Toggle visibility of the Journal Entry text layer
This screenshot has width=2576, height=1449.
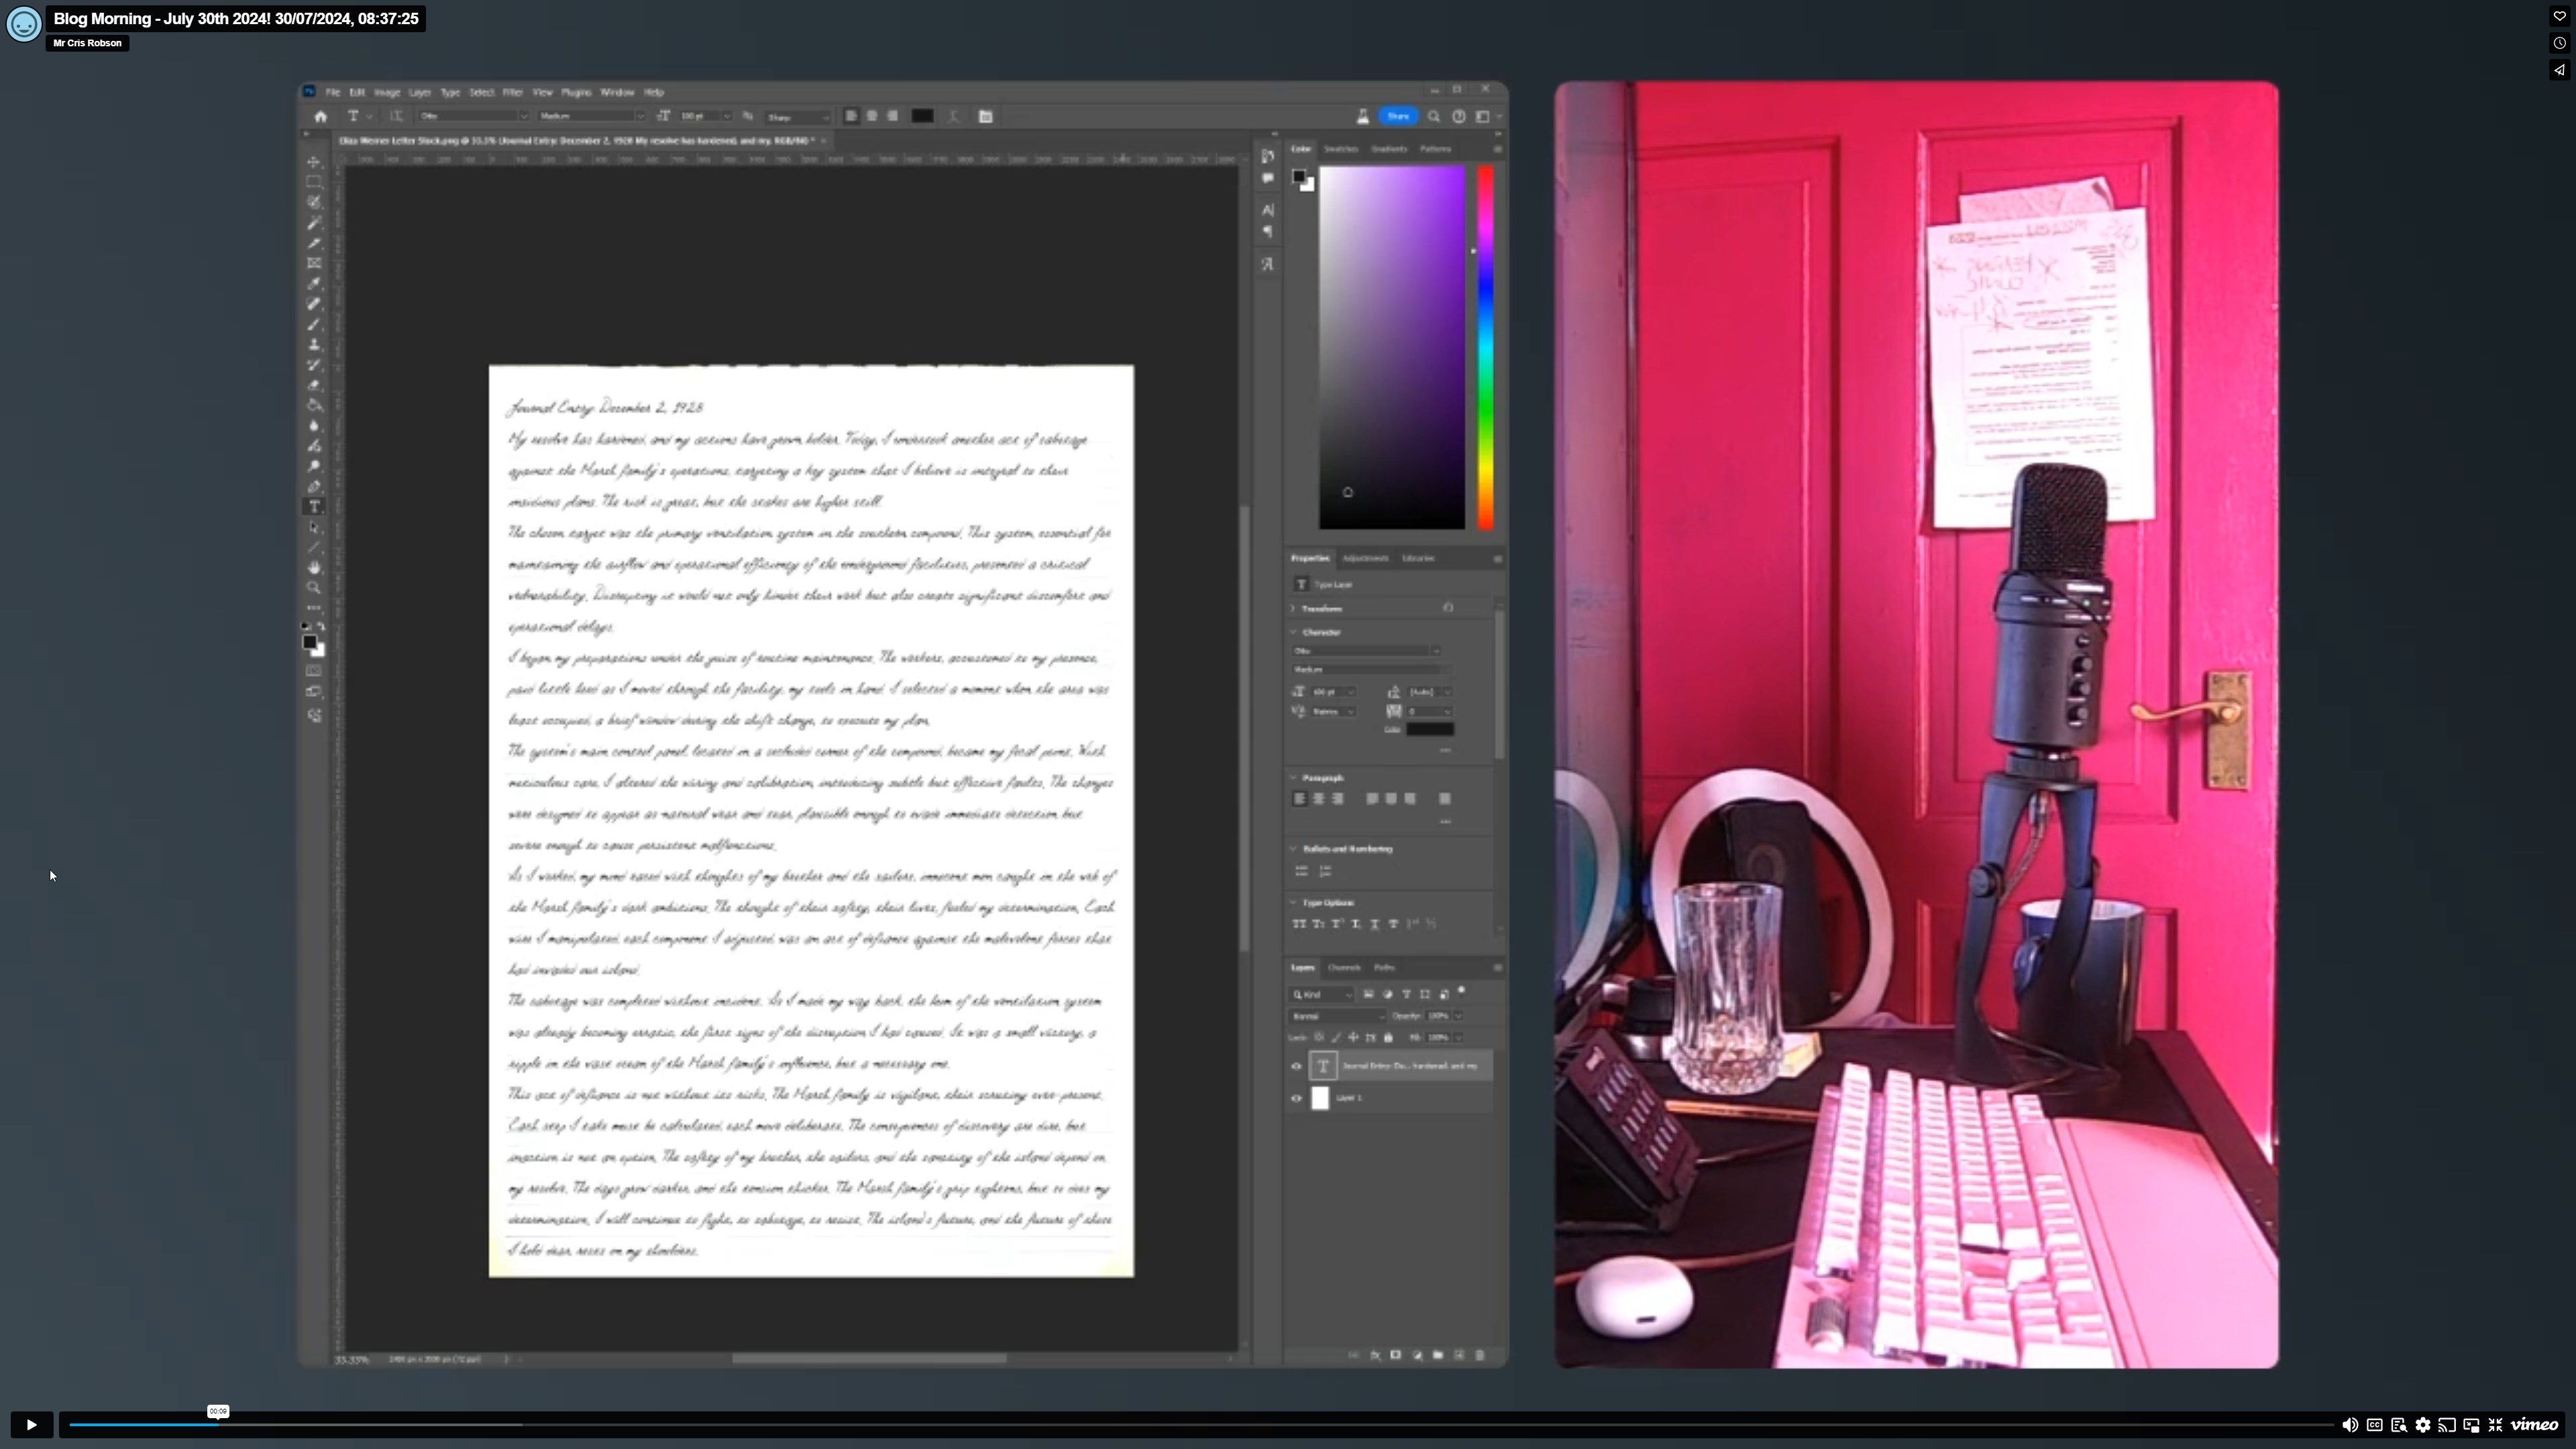click(x=1297, y=1066)
